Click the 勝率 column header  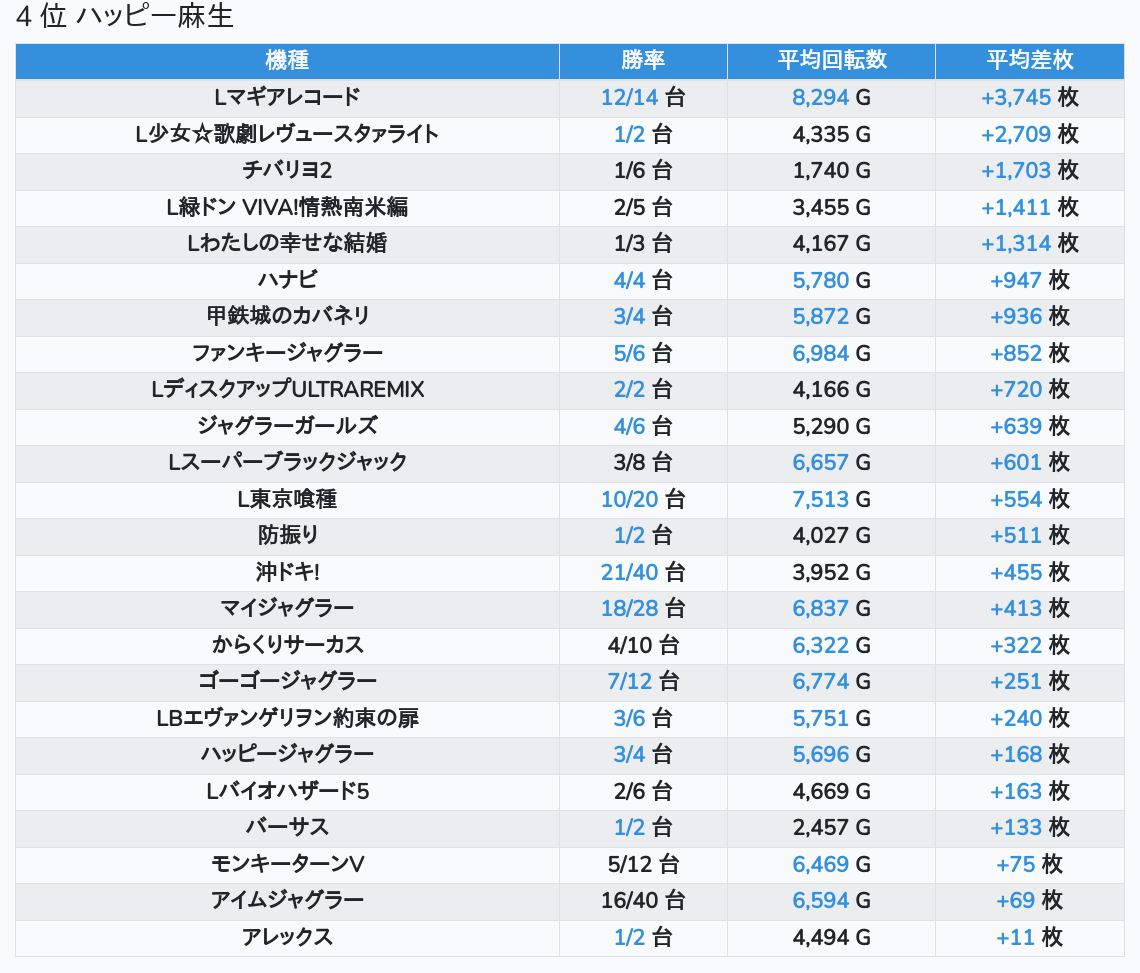coord(643,60)
